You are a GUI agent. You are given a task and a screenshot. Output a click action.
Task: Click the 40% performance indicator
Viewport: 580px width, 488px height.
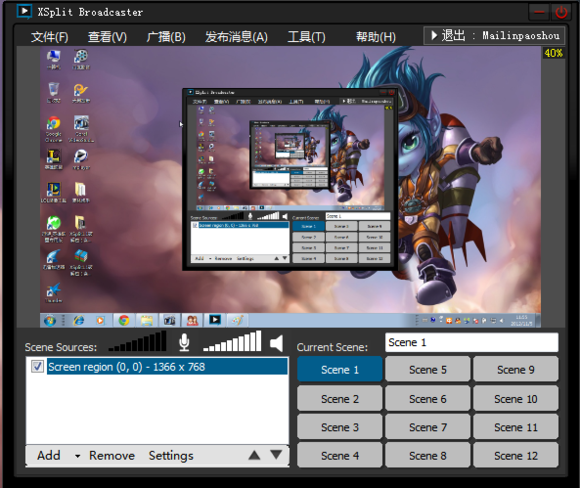[x=553, y=53]
